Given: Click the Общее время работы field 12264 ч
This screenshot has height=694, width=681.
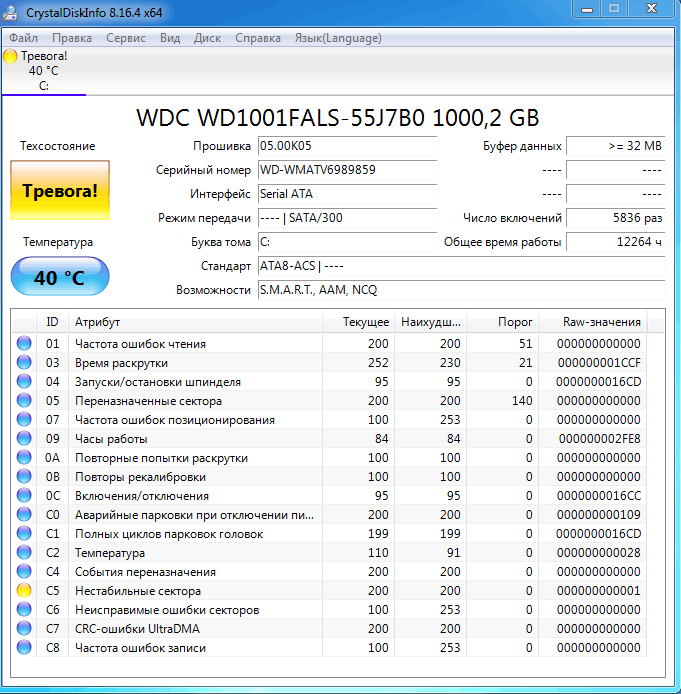Looking at the screenshot, I should (616, 242).
